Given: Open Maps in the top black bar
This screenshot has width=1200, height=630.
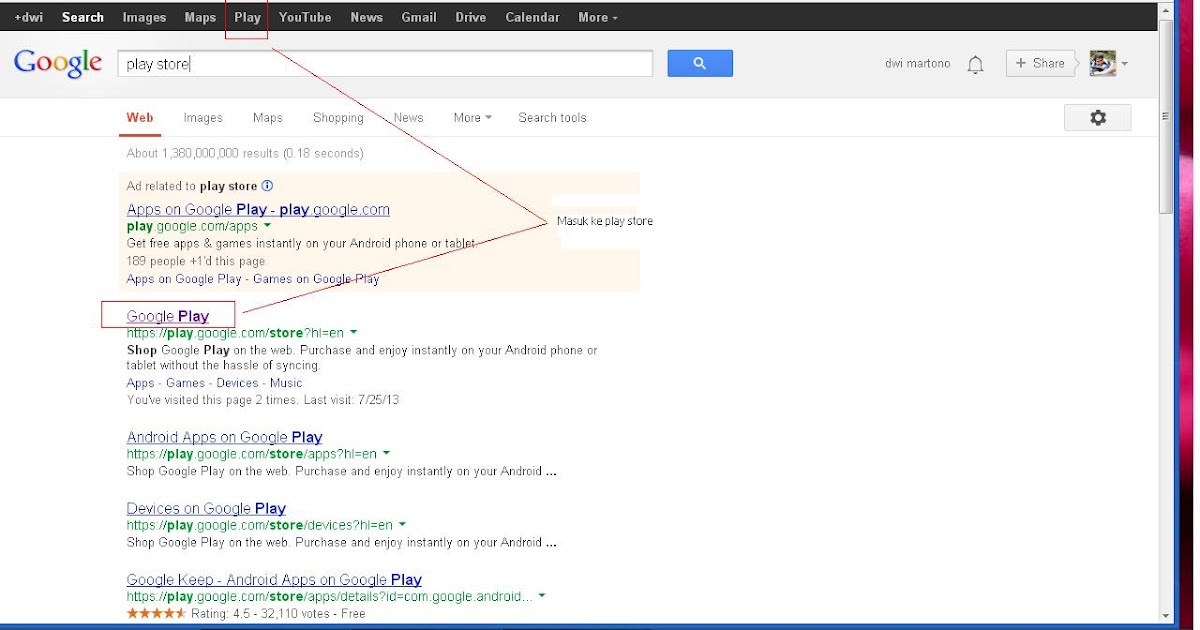Looking at the screenshot, I should point(200,17).
